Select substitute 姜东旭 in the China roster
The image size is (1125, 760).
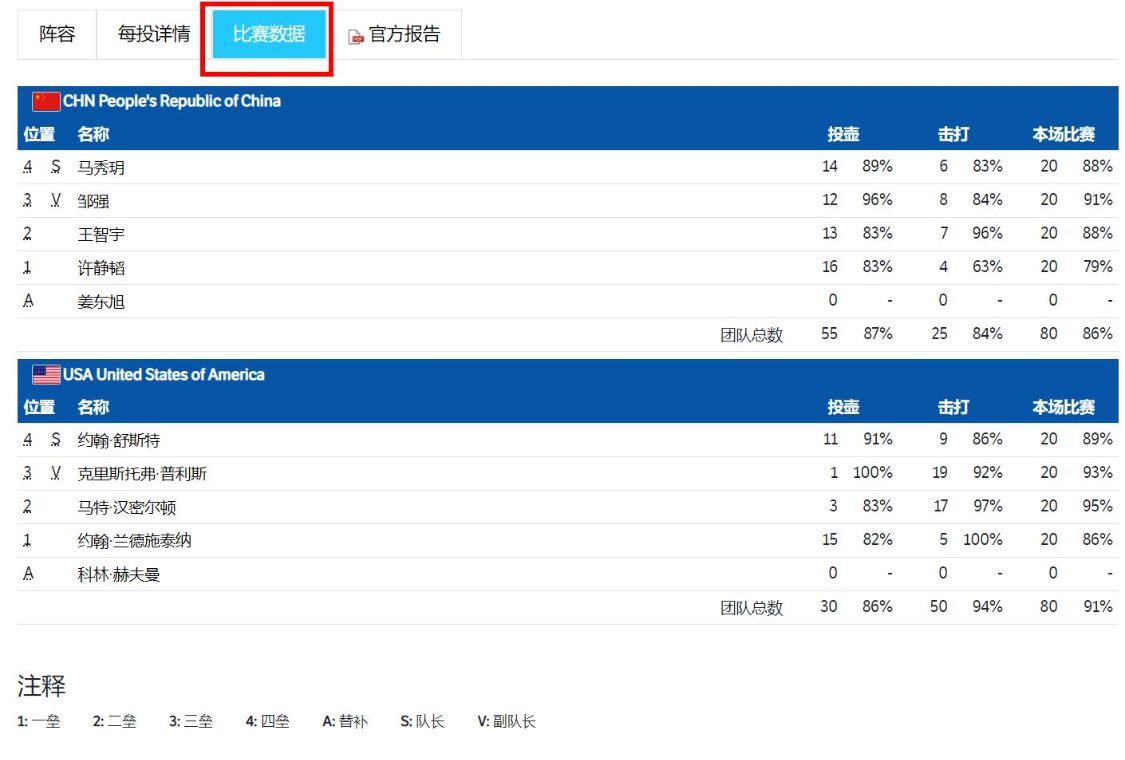102,301
